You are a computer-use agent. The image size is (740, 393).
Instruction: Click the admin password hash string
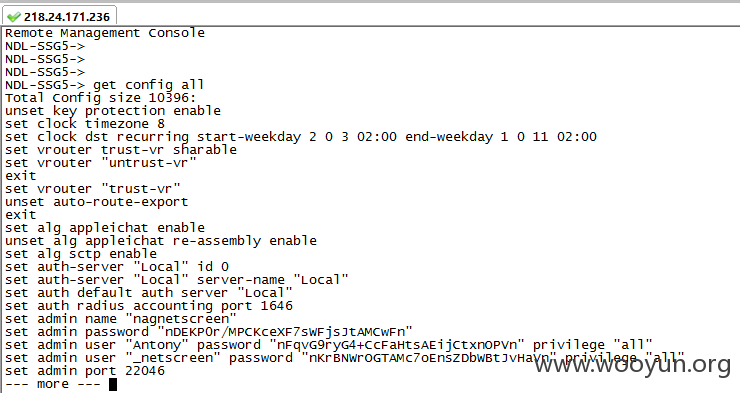click(285, 332)
